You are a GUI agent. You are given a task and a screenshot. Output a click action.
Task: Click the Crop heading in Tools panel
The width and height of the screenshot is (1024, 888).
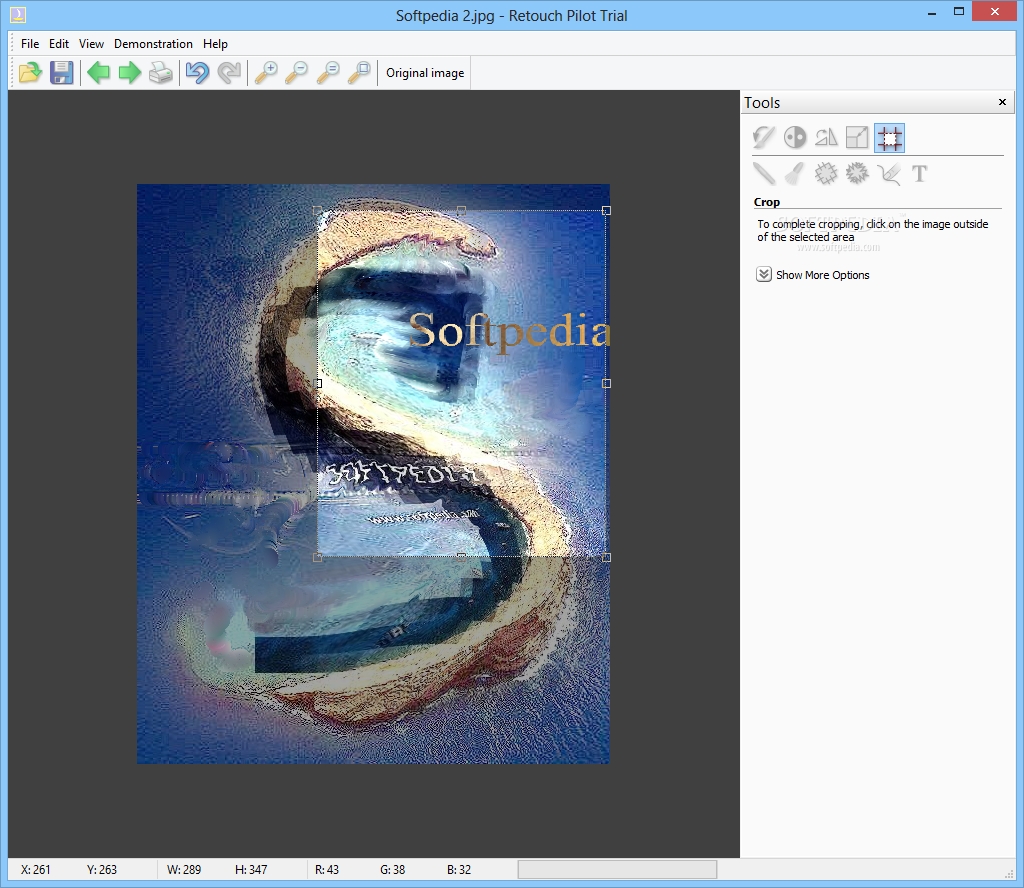[767, 202]
